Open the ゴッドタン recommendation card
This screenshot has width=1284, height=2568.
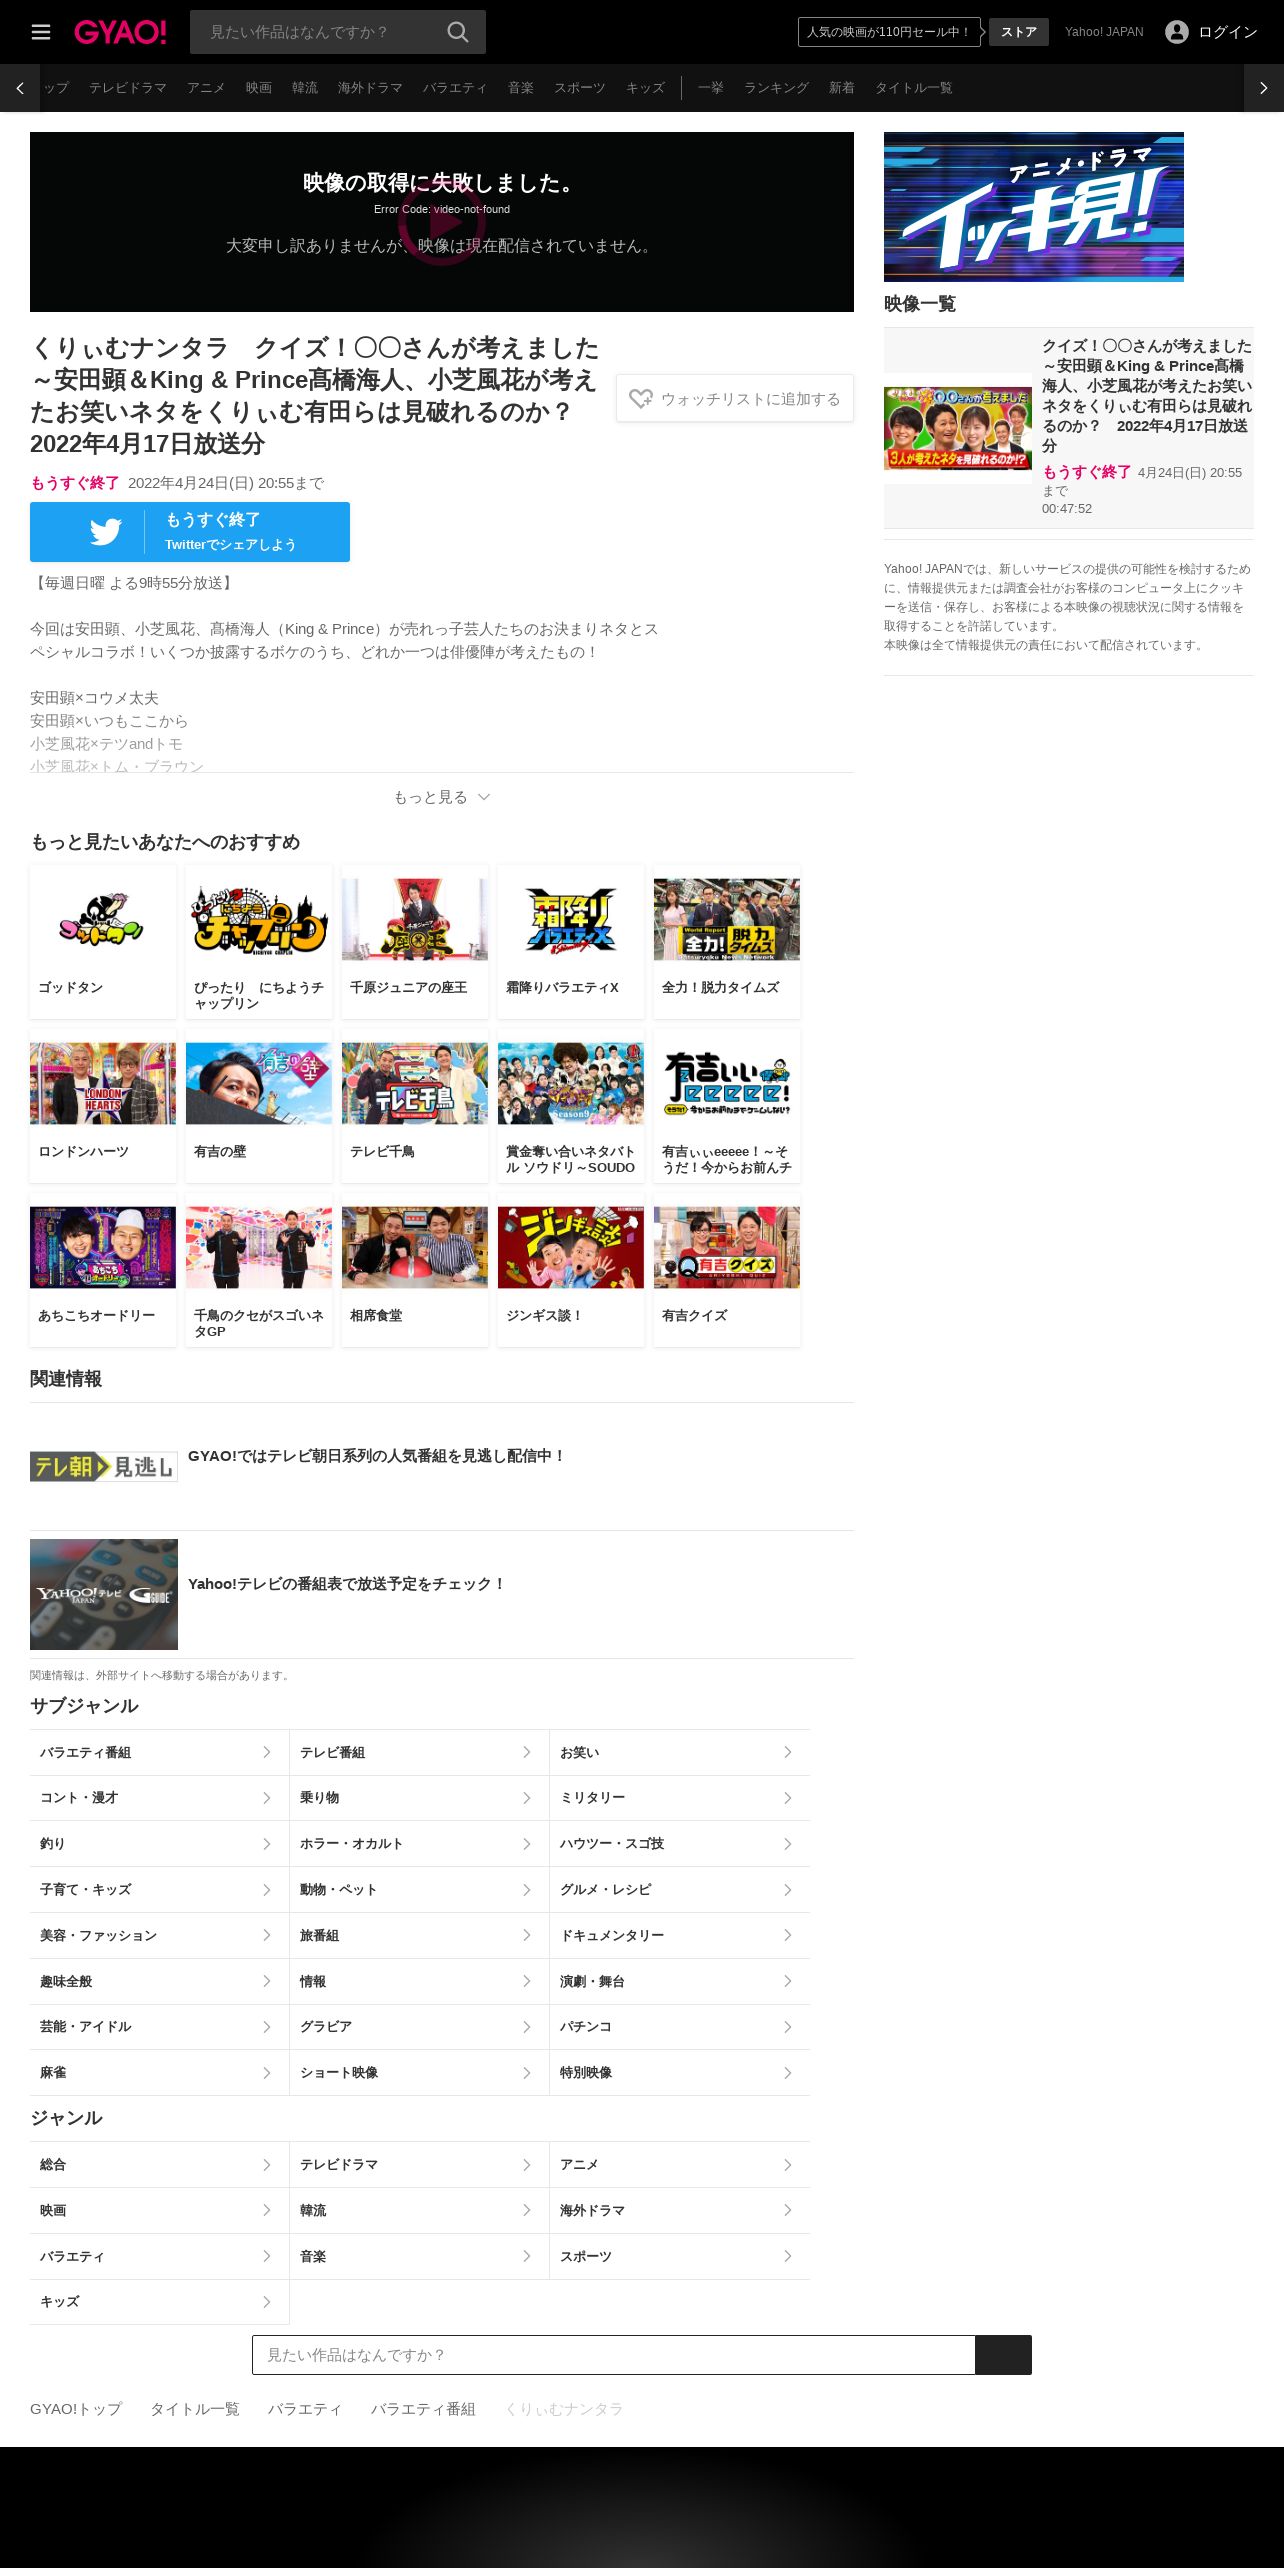[x=103, y=942]
